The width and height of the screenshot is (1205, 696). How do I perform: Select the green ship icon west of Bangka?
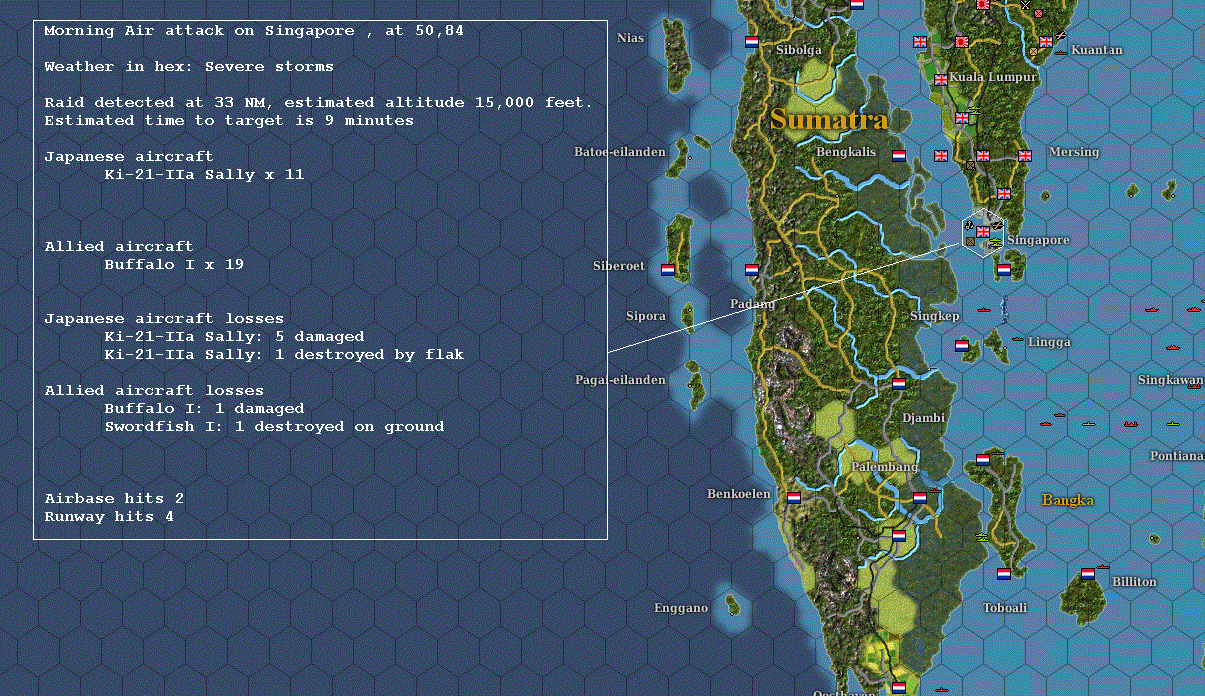pos(984,538)
